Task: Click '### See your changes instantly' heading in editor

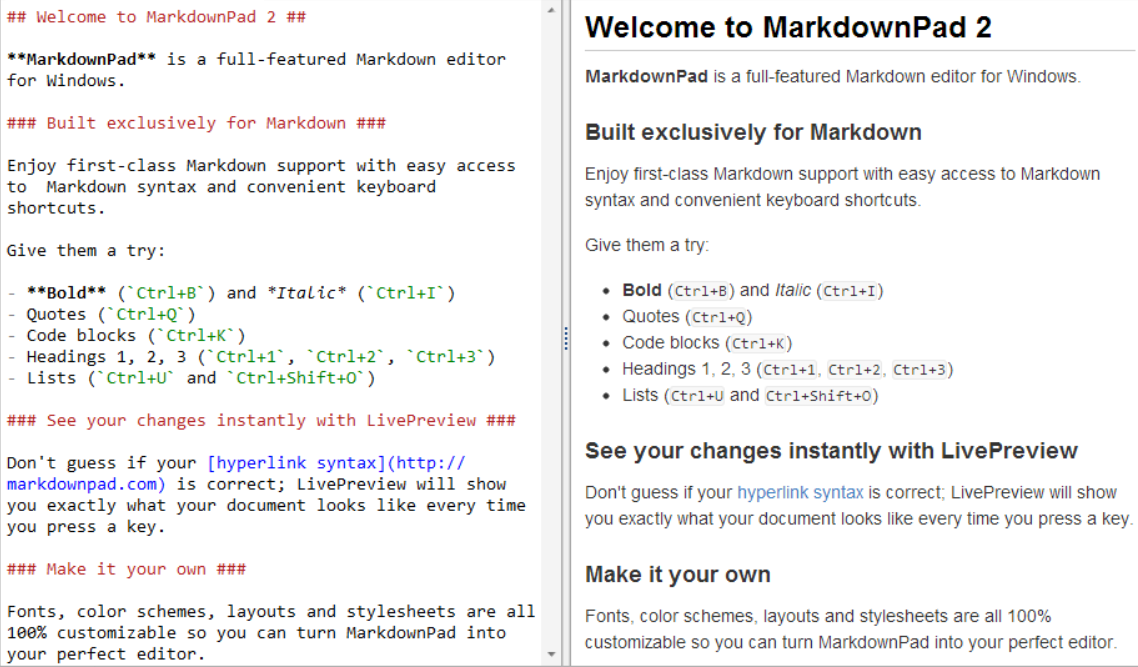Action: coord(261,420)
